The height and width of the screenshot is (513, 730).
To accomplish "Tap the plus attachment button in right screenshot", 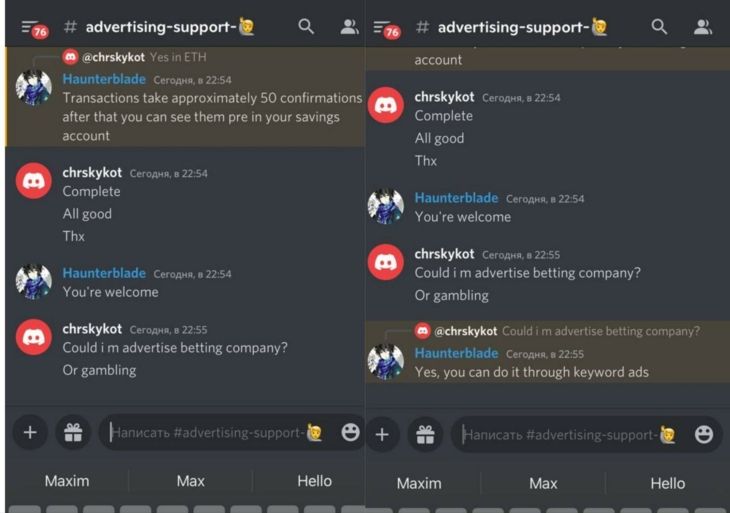I will pyautogui.click(x=382, y=435).
